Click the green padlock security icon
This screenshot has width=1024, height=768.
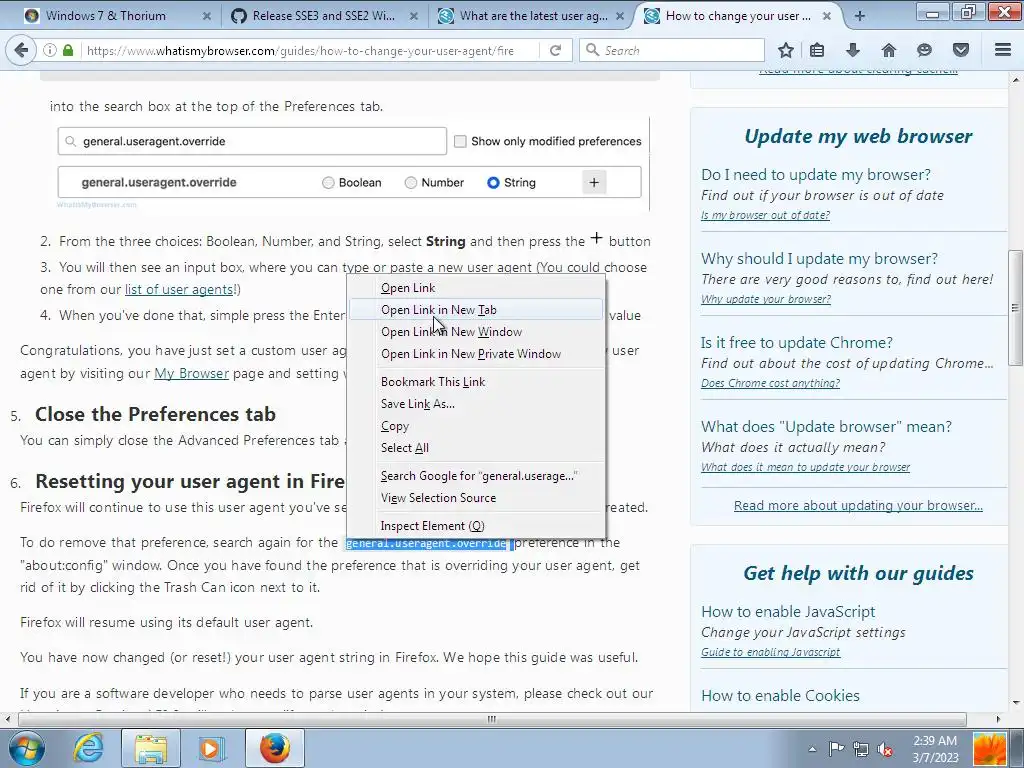click(x=68, y=50)
